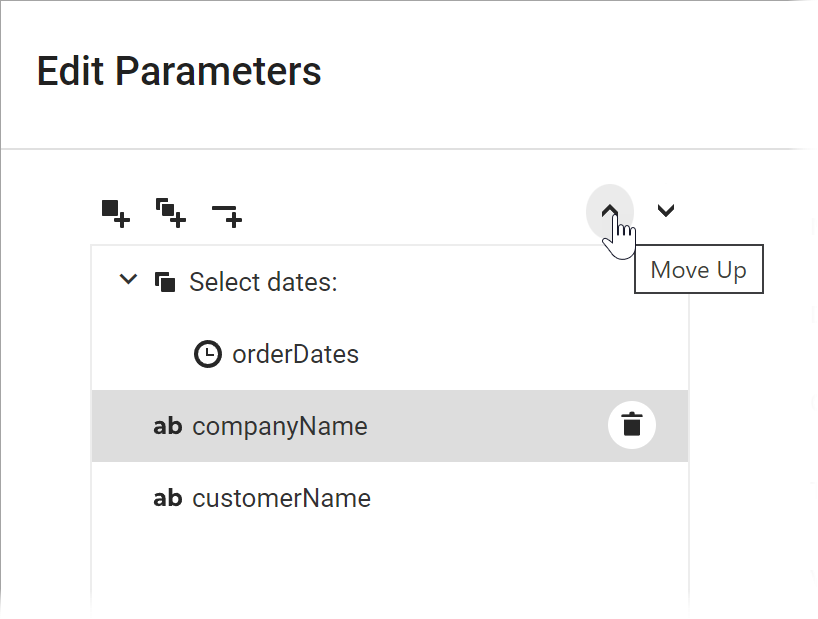Click the group icon next to Select dates
Image resolution: width=818 pixels, height=619 pixels.
[165, 281]
